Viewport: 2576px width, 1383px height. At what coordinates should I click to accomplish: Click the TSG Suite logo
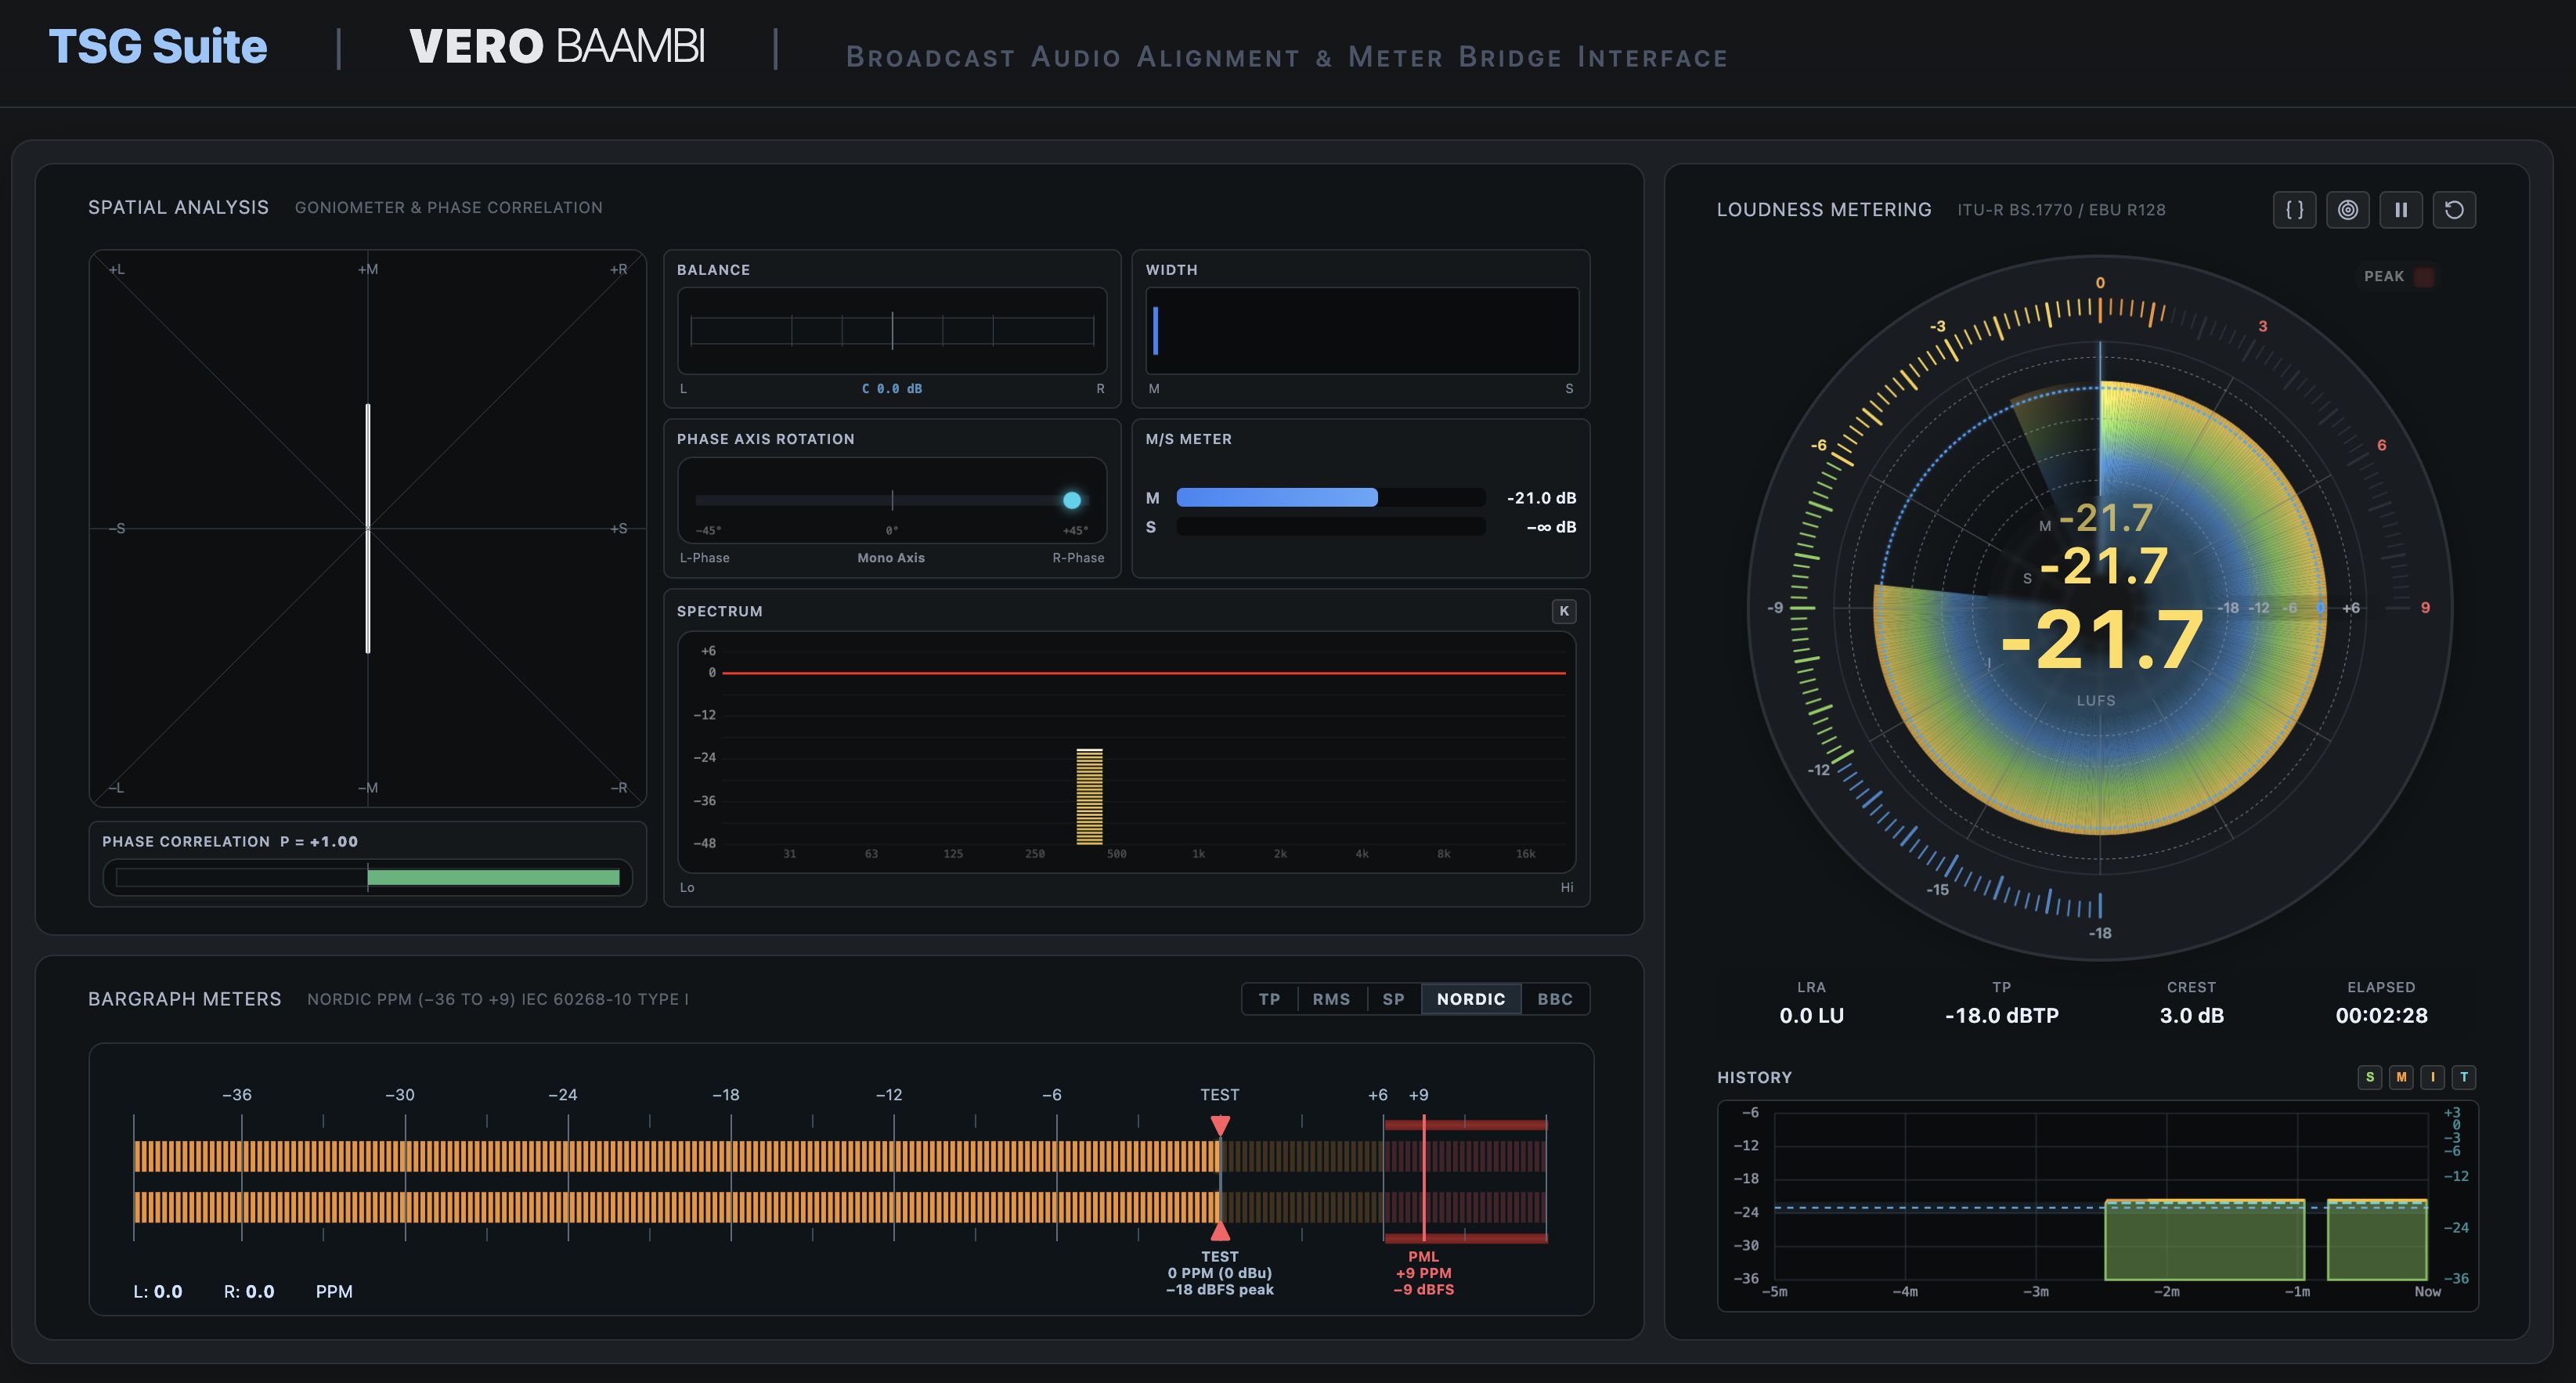point(158,47)
